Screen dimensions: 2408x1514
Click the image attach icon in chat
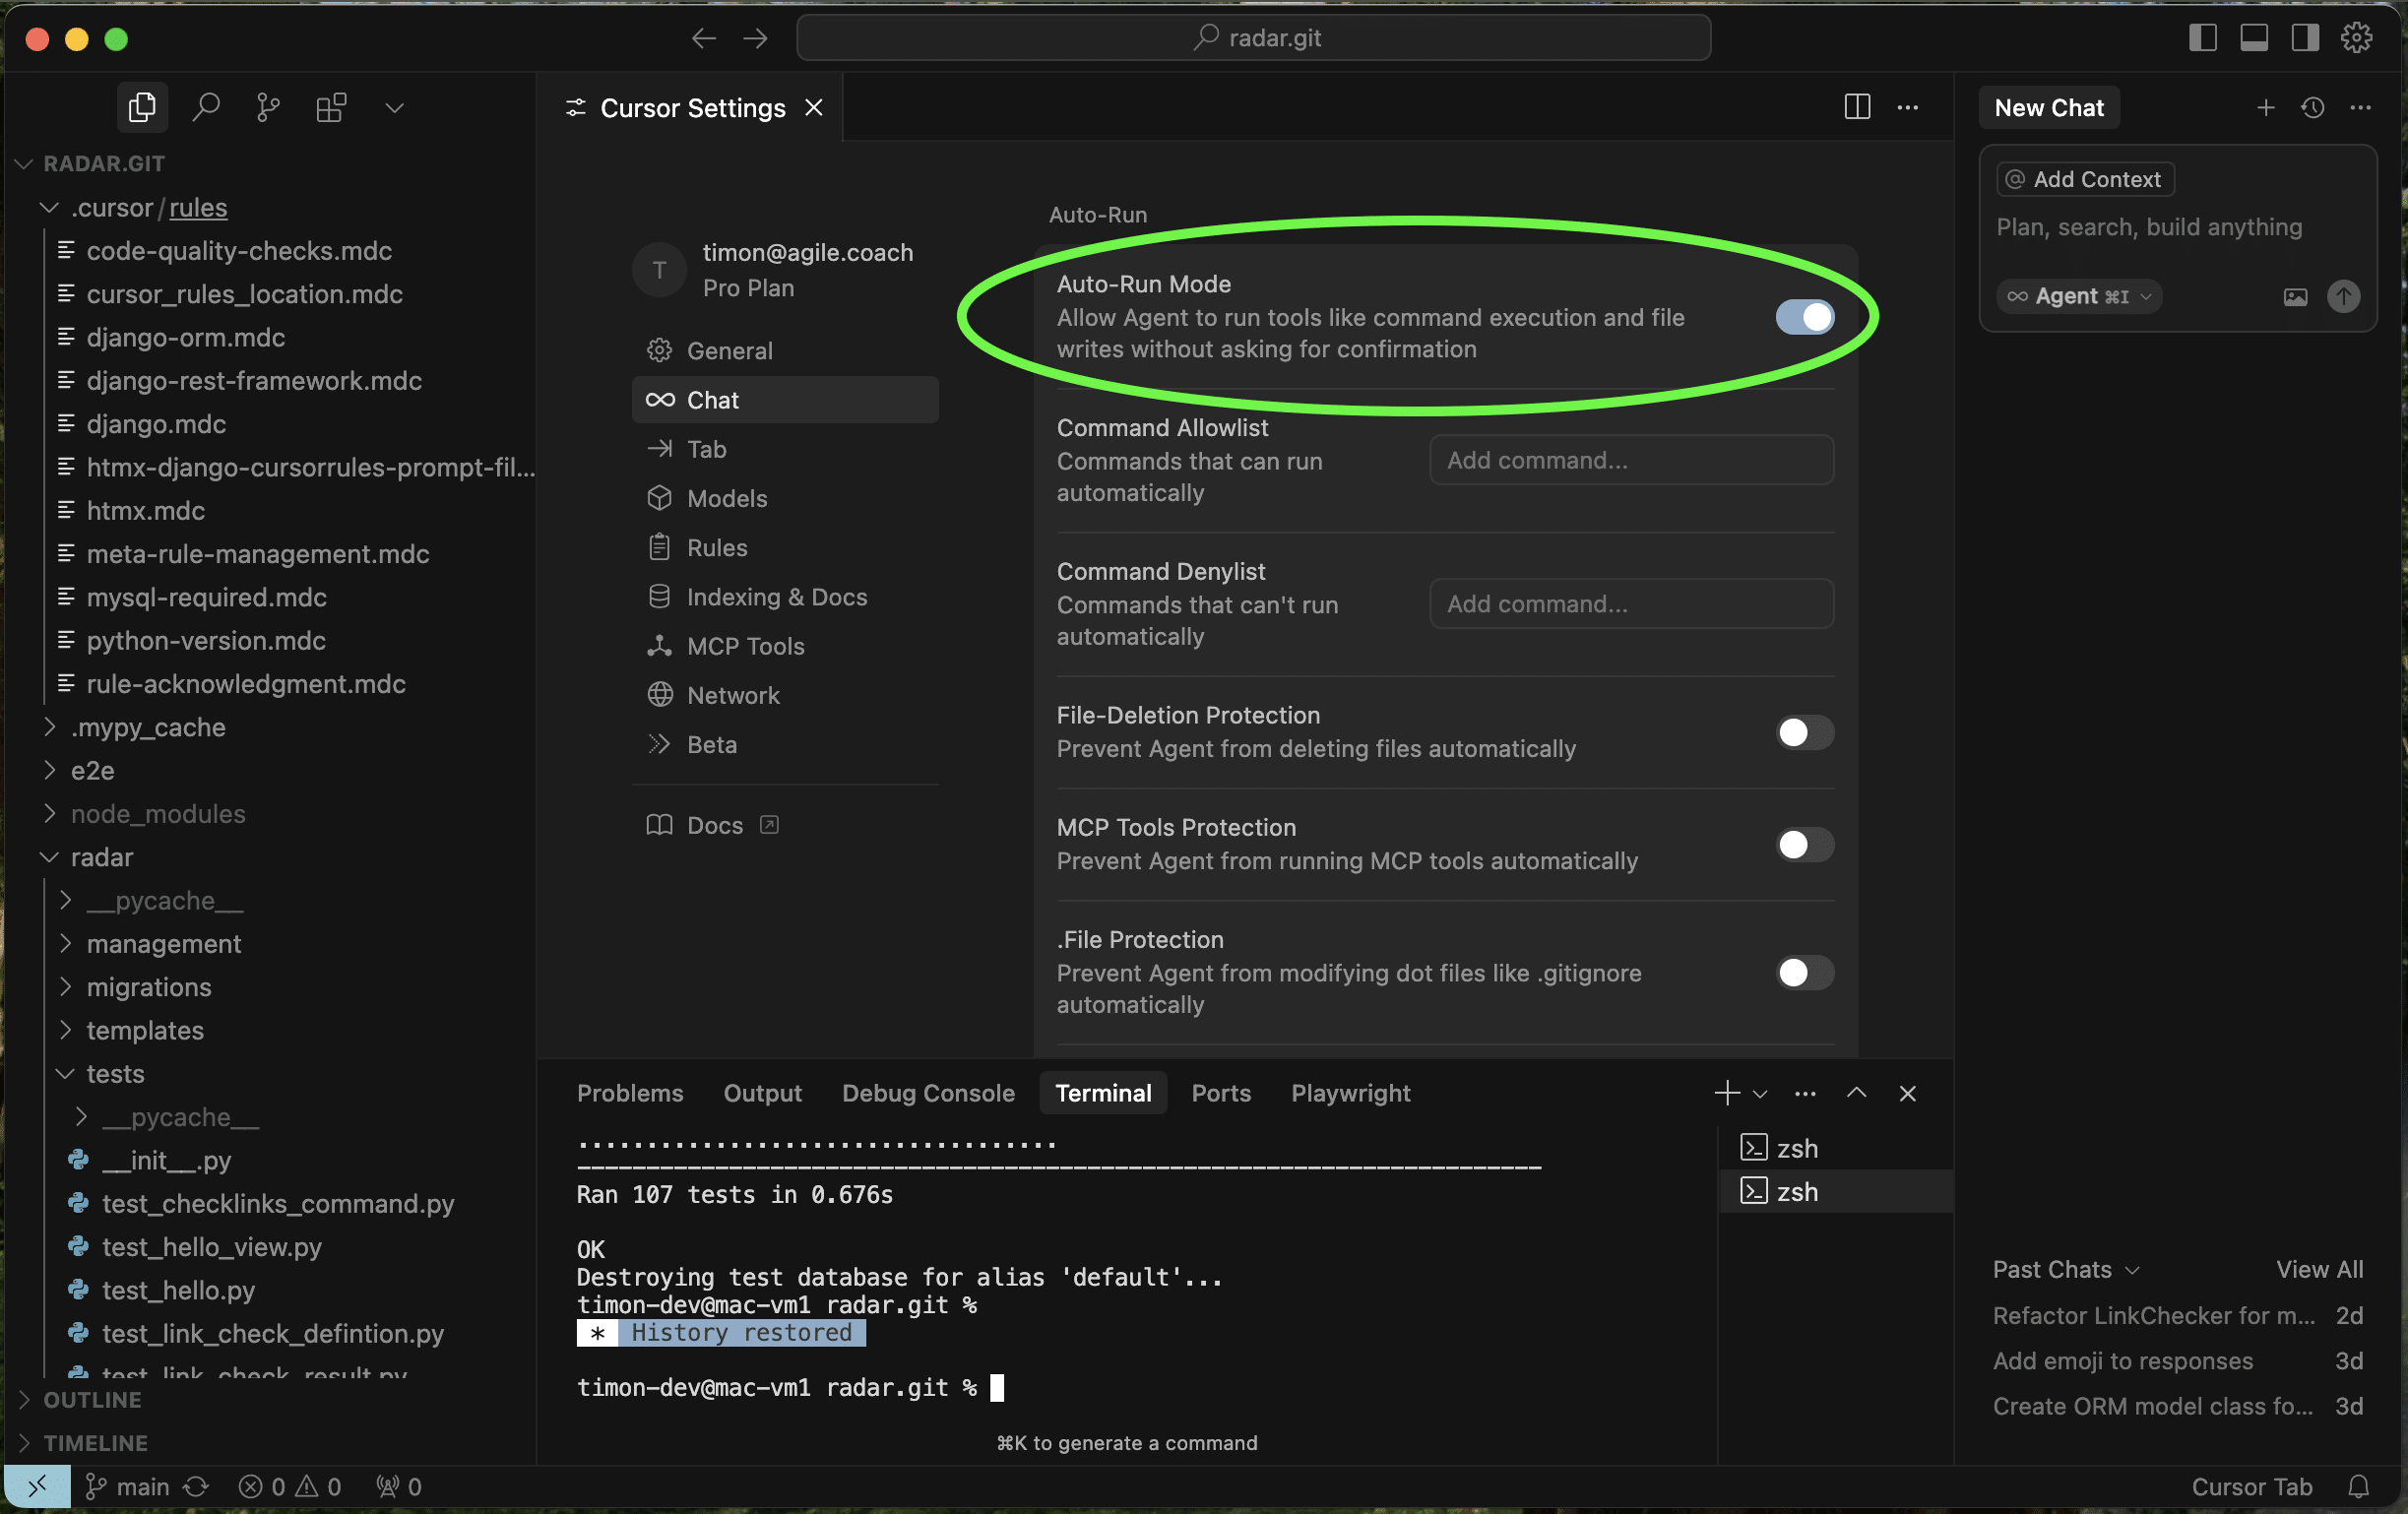(2295, 297)
